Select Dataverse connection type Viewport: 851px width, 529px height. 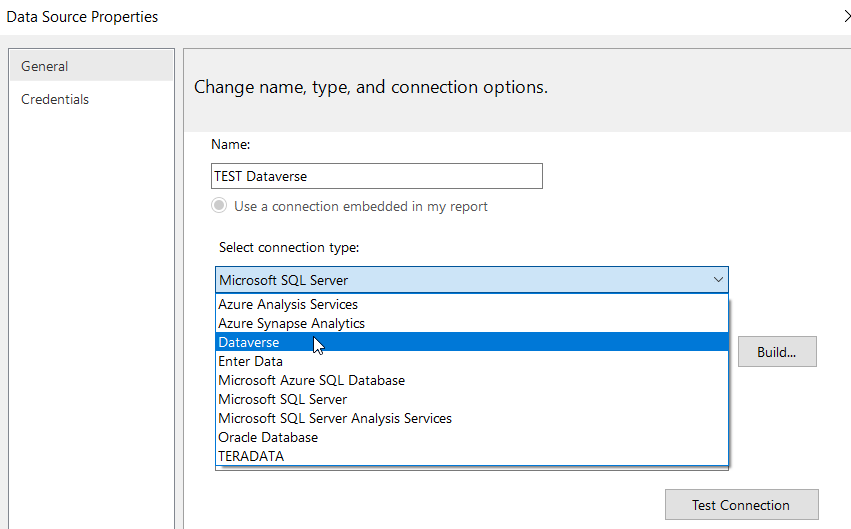click(472, 342)
